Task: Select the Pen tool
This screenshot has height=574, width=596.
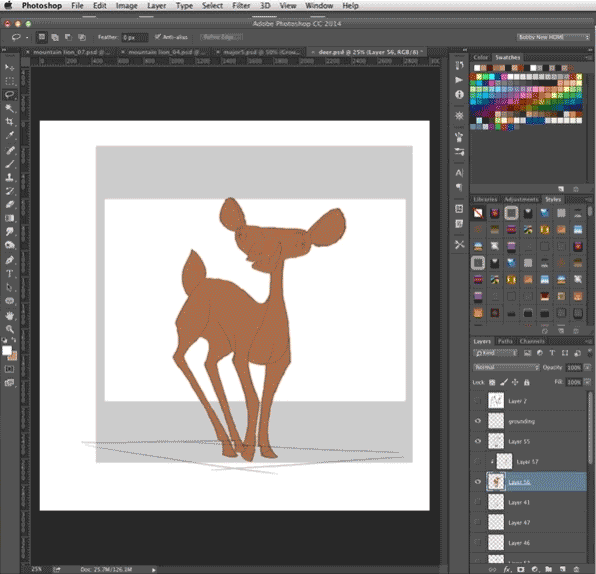Action: pos(10,260)
